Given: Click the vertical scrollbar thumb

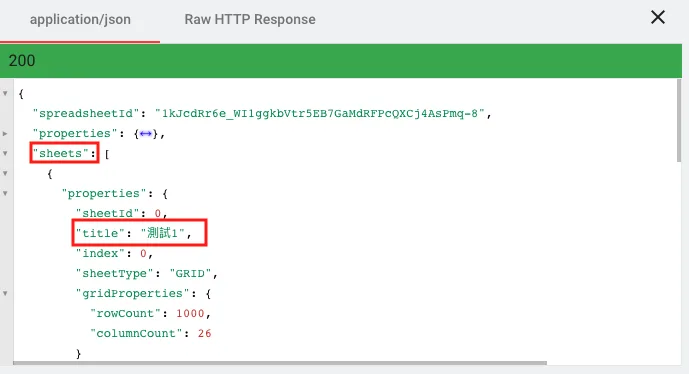Looking at the screenshot, I should (679, 120).
